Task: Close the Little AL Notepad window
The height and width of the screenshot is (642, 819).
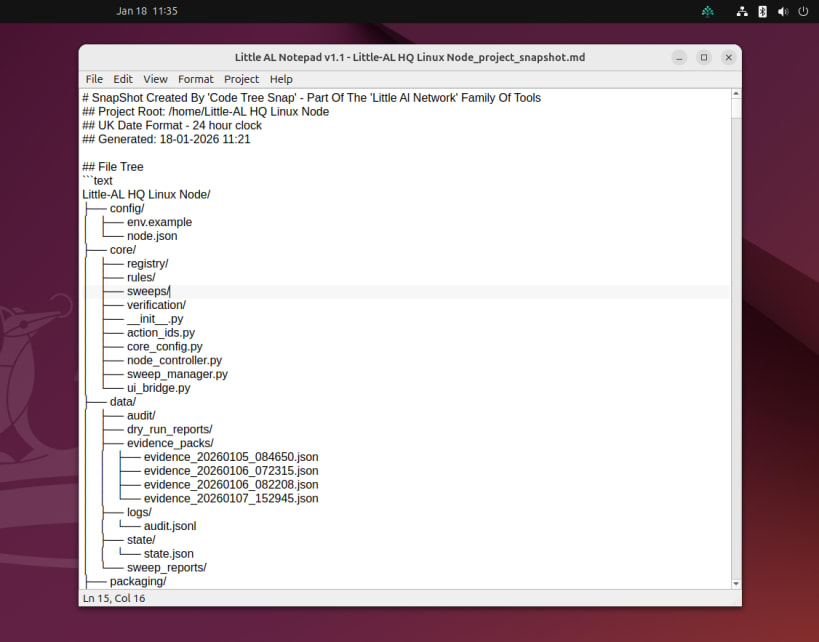Action: (729, 57)
